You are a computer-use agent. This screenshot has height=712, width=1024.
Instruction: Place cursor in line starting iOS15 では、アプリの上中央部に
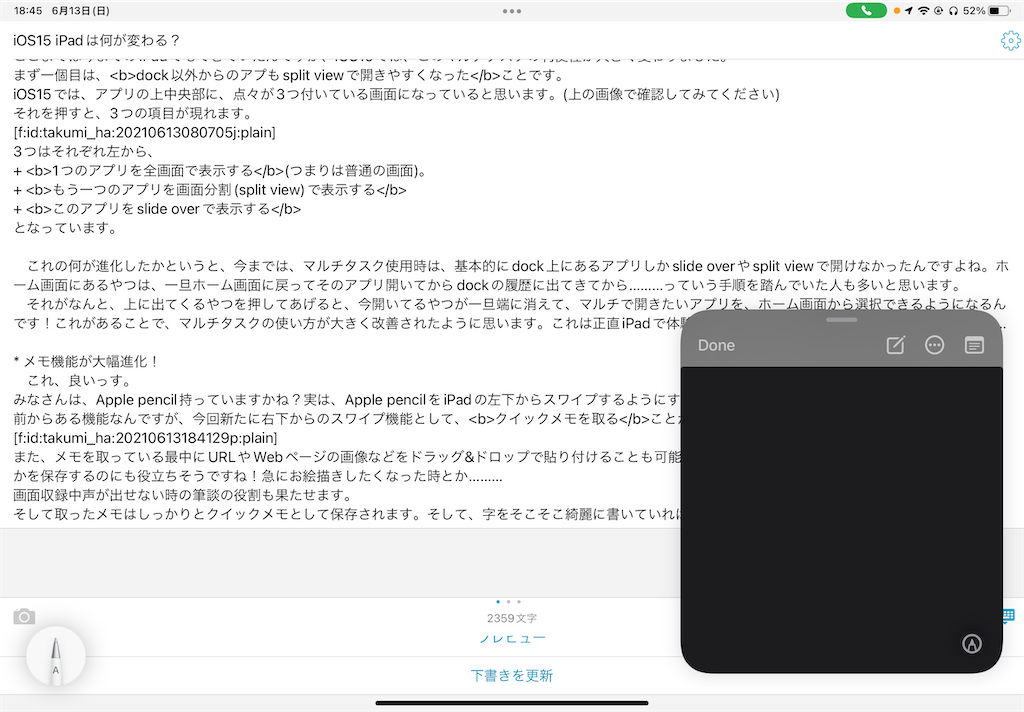(x=396, y=94)
